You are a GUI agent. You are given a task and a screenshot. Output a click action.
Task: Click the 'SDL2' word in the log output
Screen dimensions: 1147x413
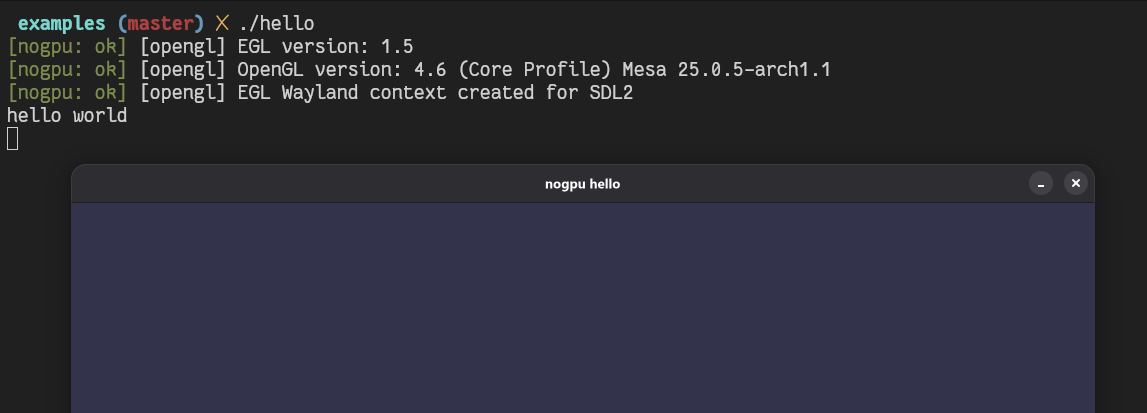tap(611, 93)
